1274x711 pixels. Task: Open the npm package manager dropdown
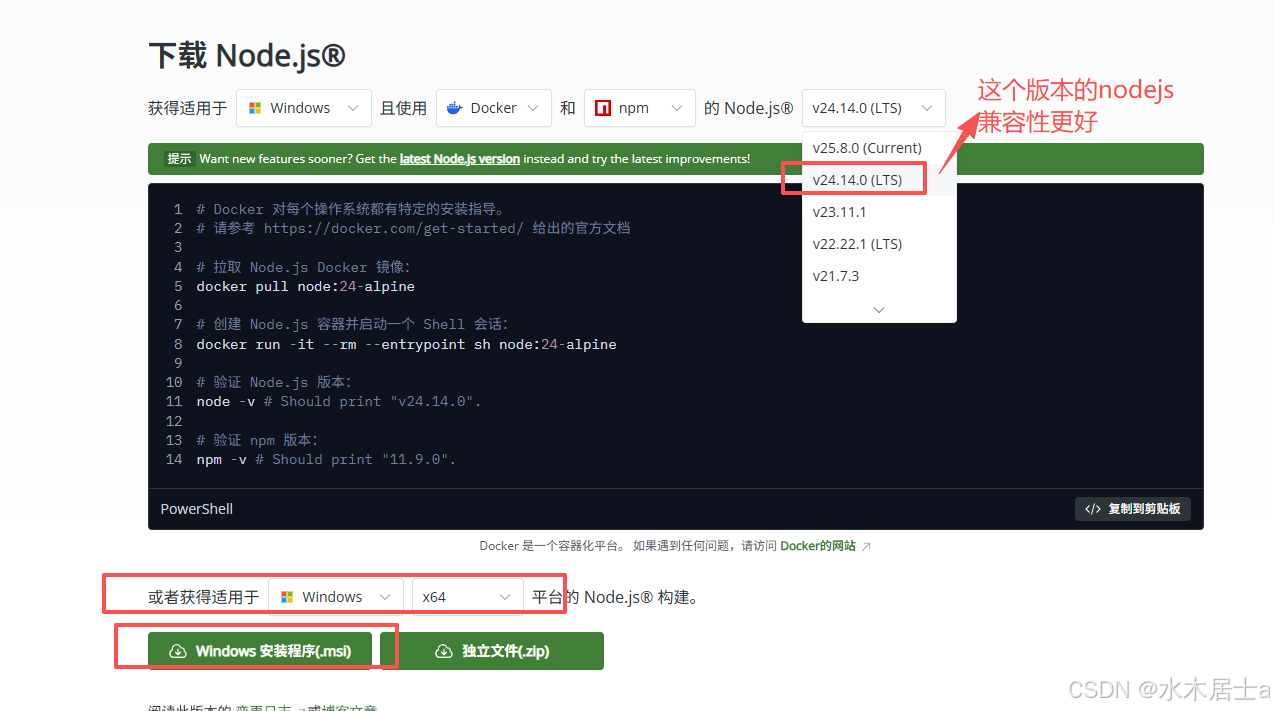639,108
